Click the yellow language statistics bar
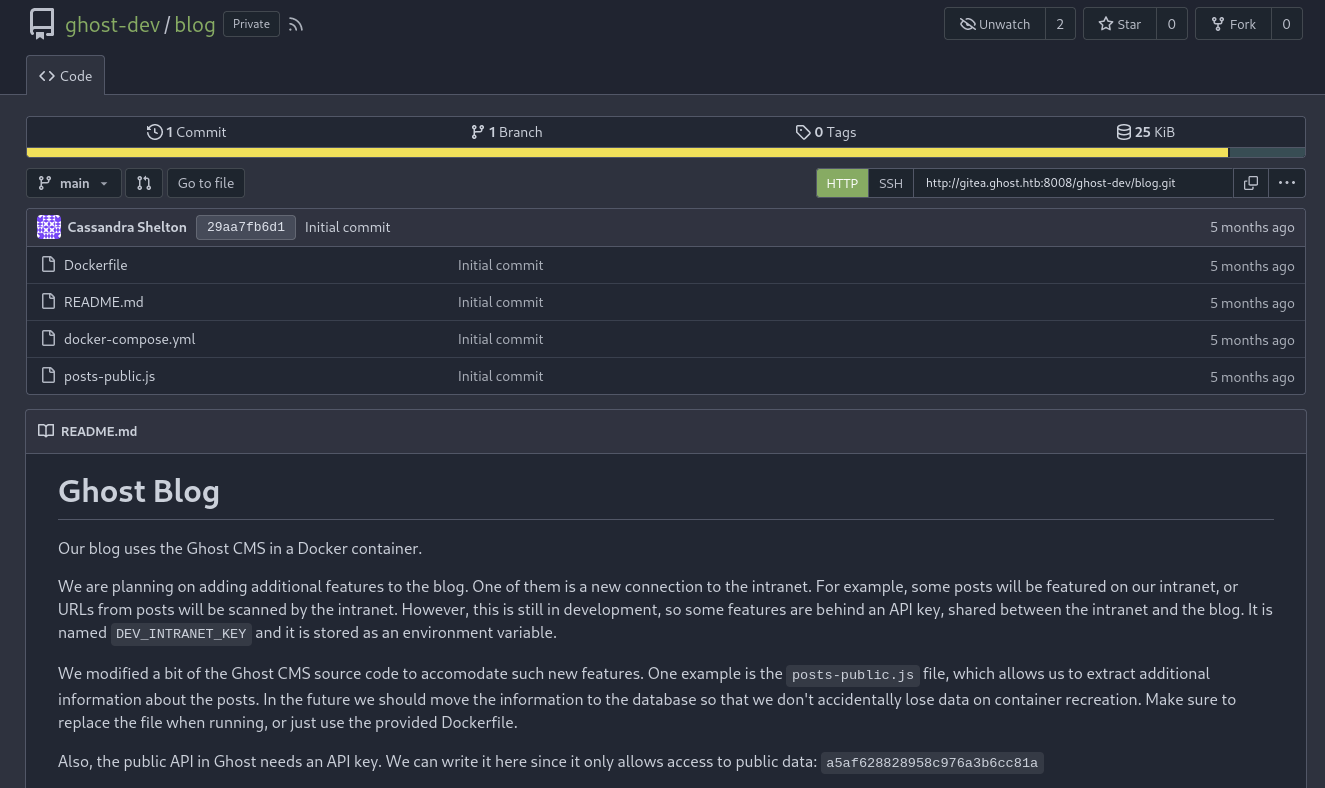The height and width of the screenshot is (788, 1325). 627,153
